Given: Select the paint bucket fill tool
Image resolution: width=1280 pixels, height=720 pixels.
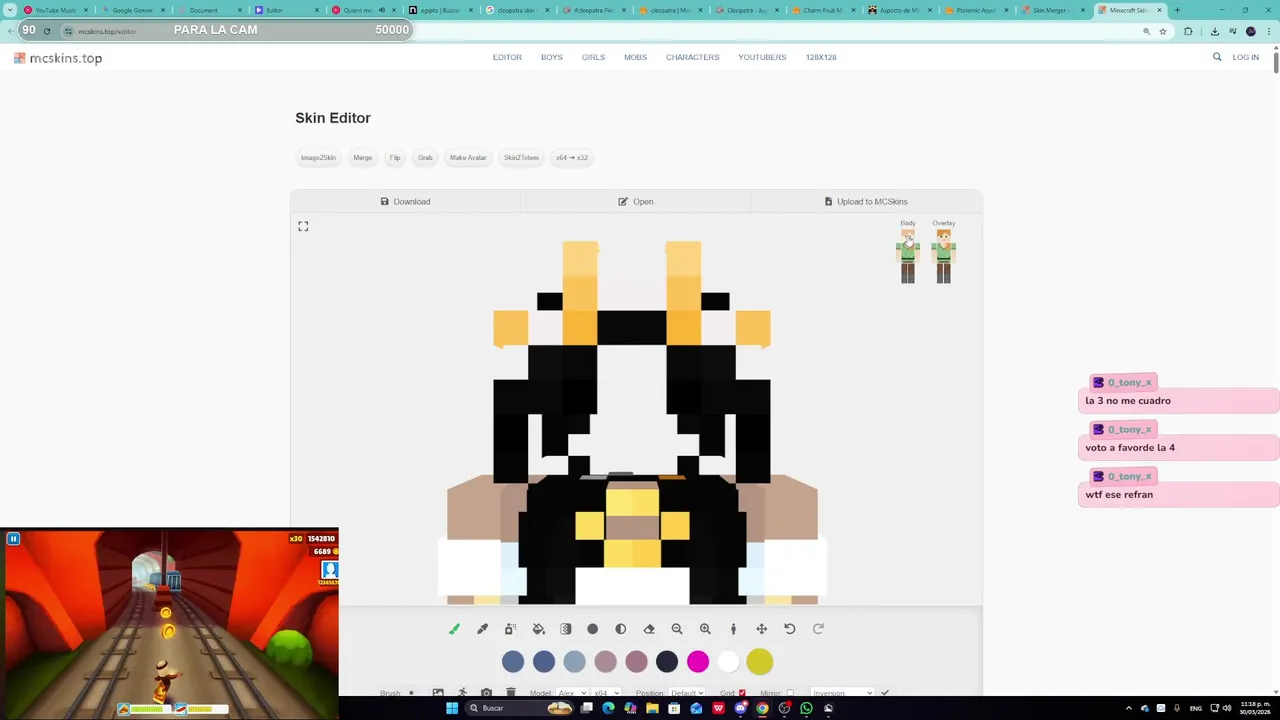Looking at the screenshot, I should tap(538, 629).
